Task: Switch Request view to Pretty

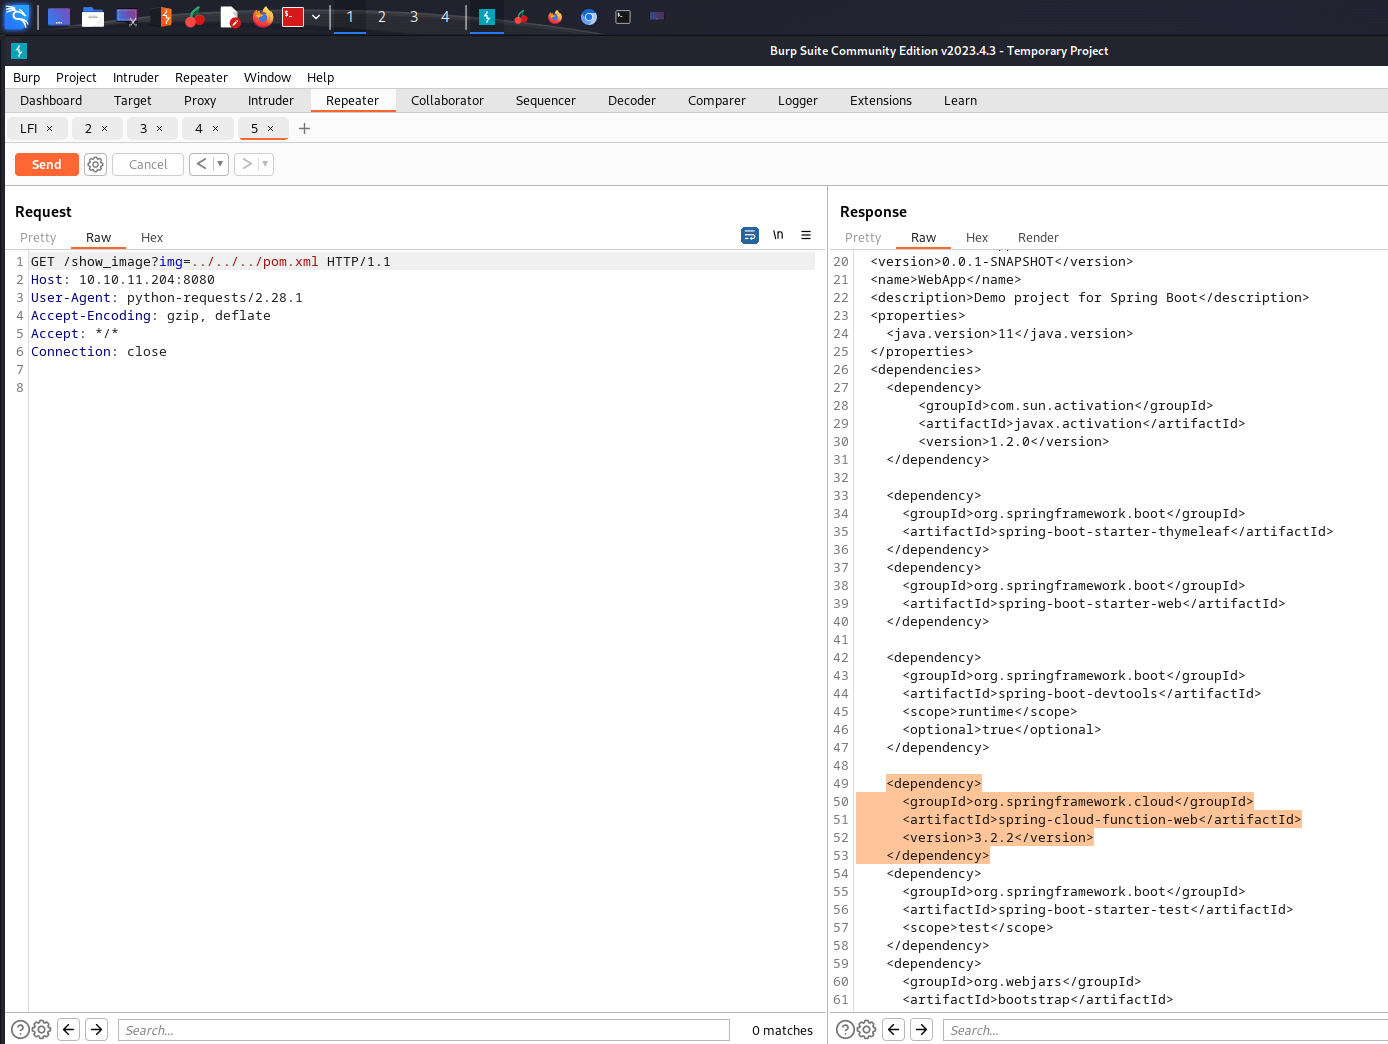Action: (38, 238)
